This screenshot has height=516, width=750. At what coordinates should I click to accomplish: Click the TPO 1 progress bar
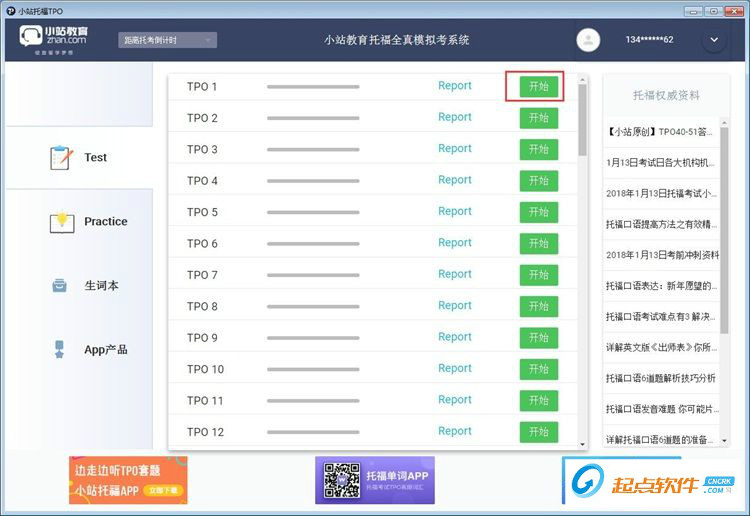313,87
